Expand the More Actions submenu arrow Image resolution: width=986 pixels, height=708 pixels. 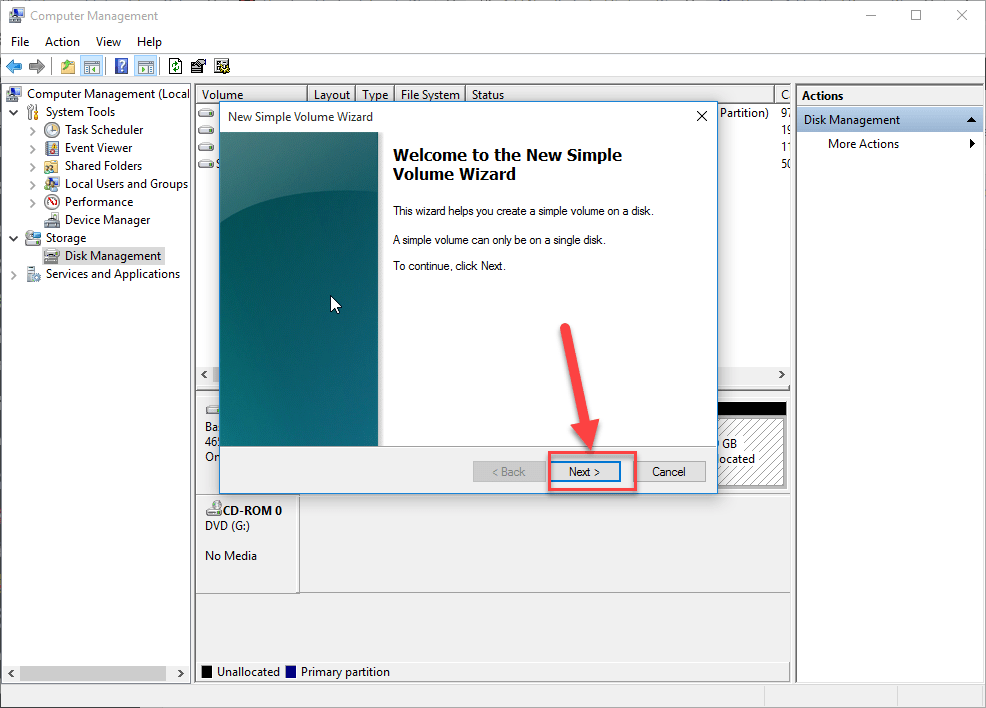[972, 144]
